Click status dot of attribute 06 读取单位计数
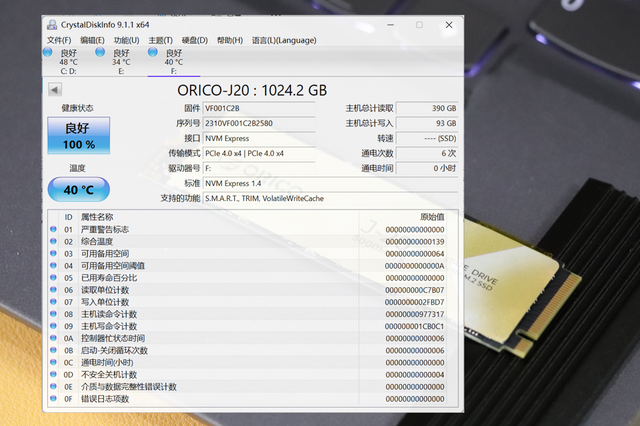The width and height of the screenshot is (640, 426). 53,290
